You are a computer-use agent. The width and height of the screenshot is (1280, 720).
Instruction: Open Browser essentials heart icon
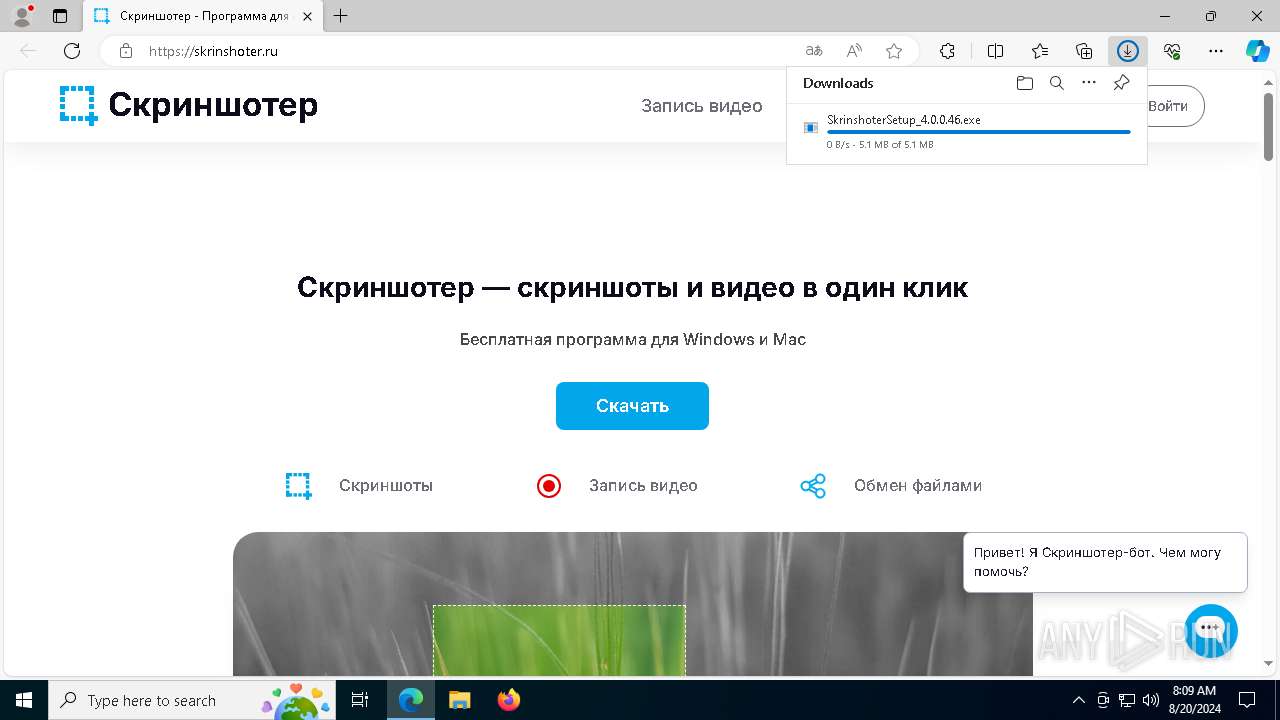click(1172, 51)
